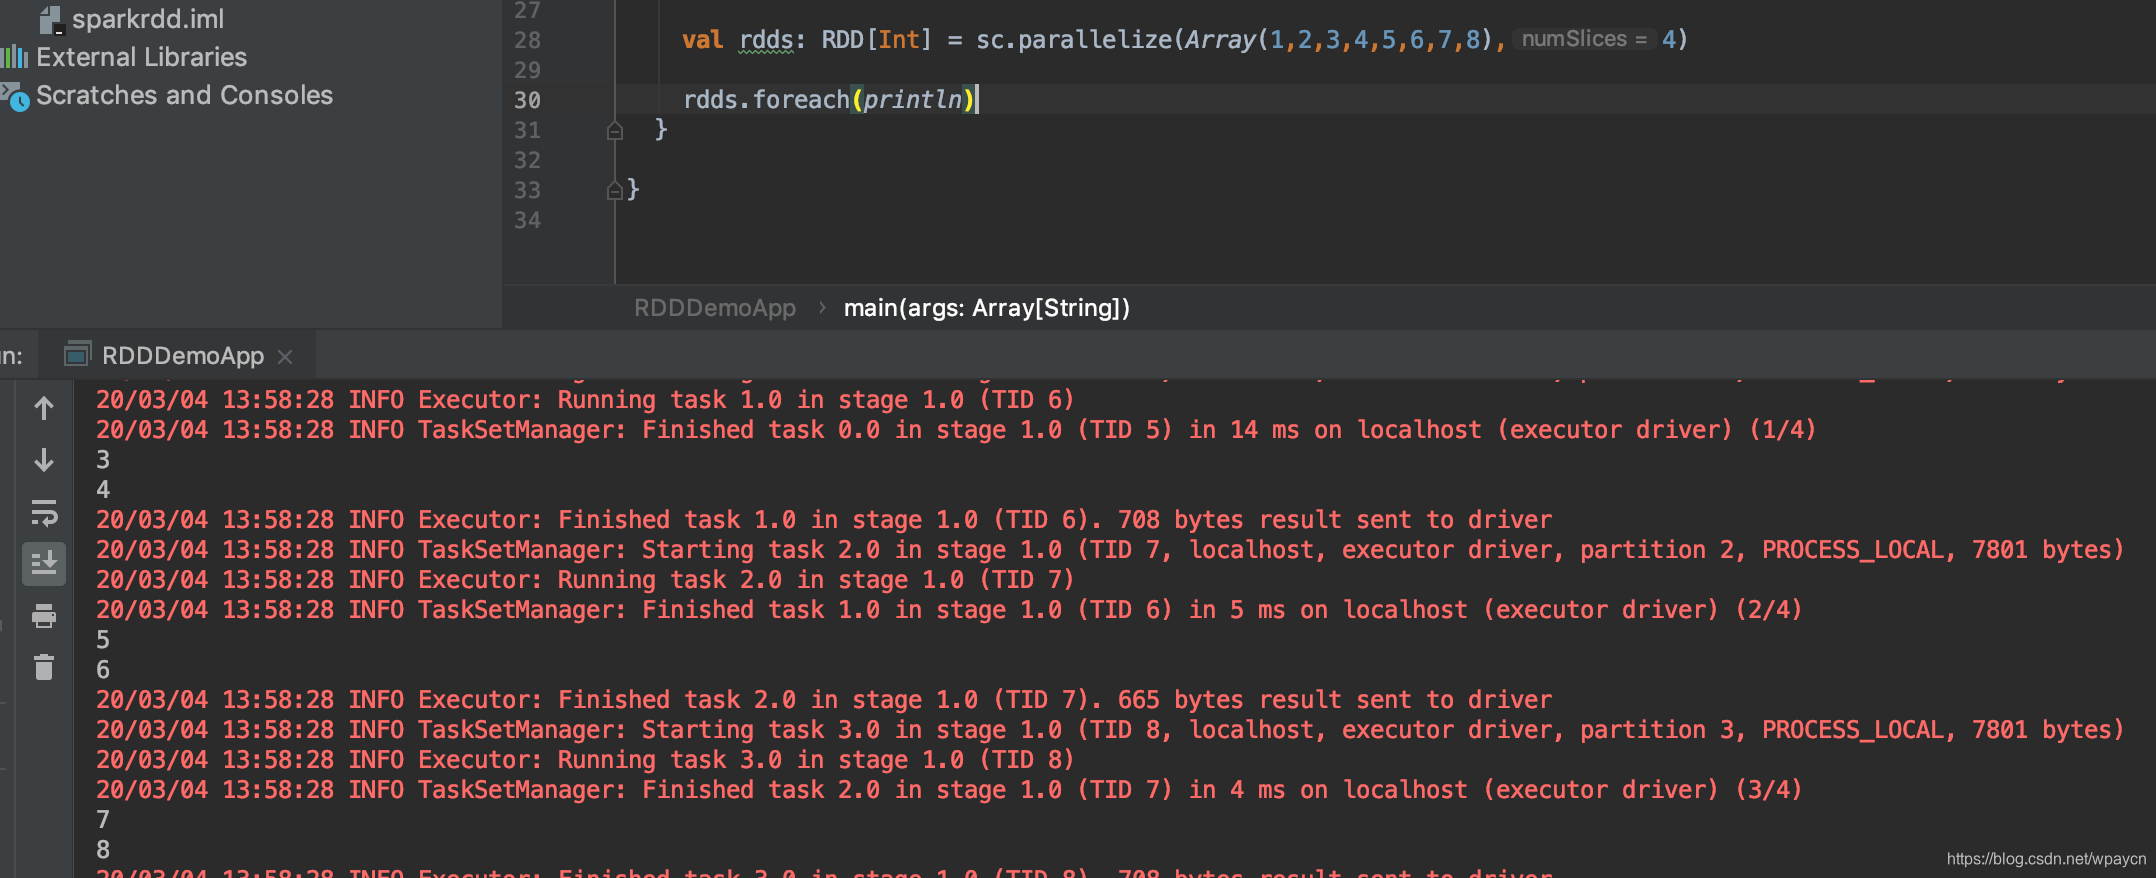Click RDDDemoApp in the breadcrumb bar

[x=715, y=308]
